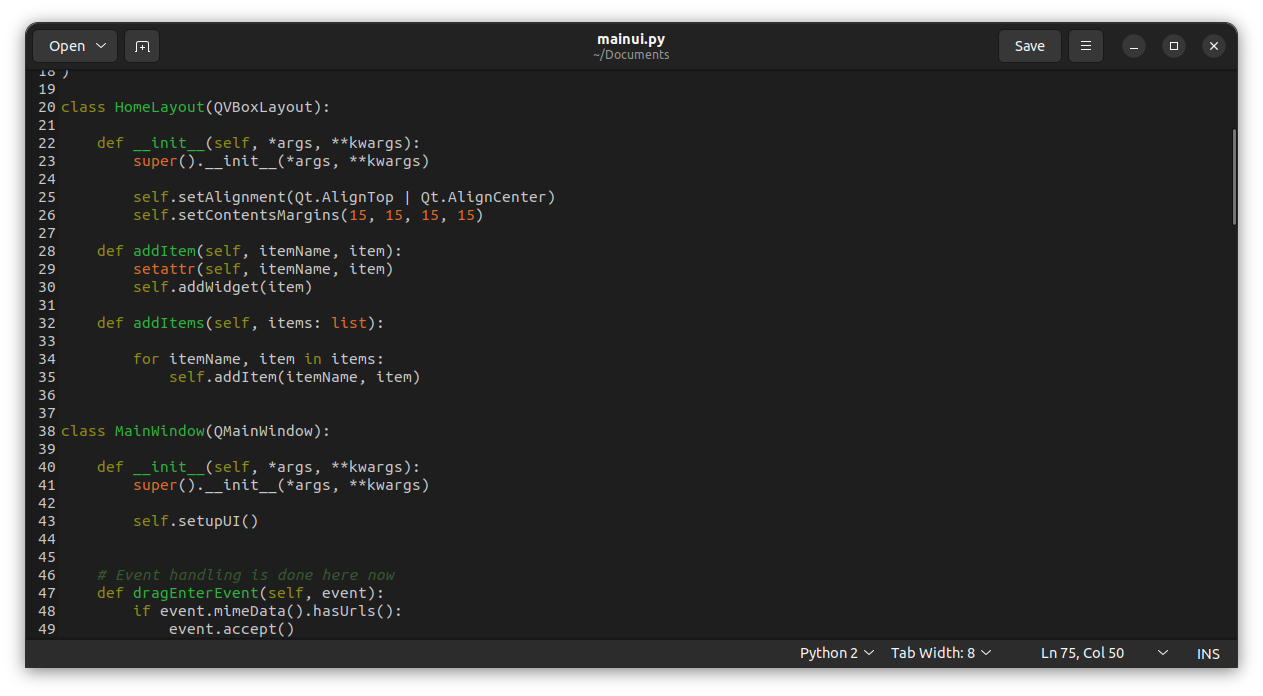The width and height of the screenshot is (1263, 696).
Task: Click the mainui.py title in the header
Action: point(631,39)
